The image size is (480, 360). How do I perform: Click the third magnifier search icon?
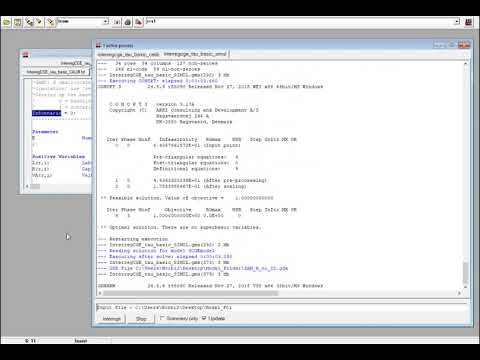click(50, 22)
